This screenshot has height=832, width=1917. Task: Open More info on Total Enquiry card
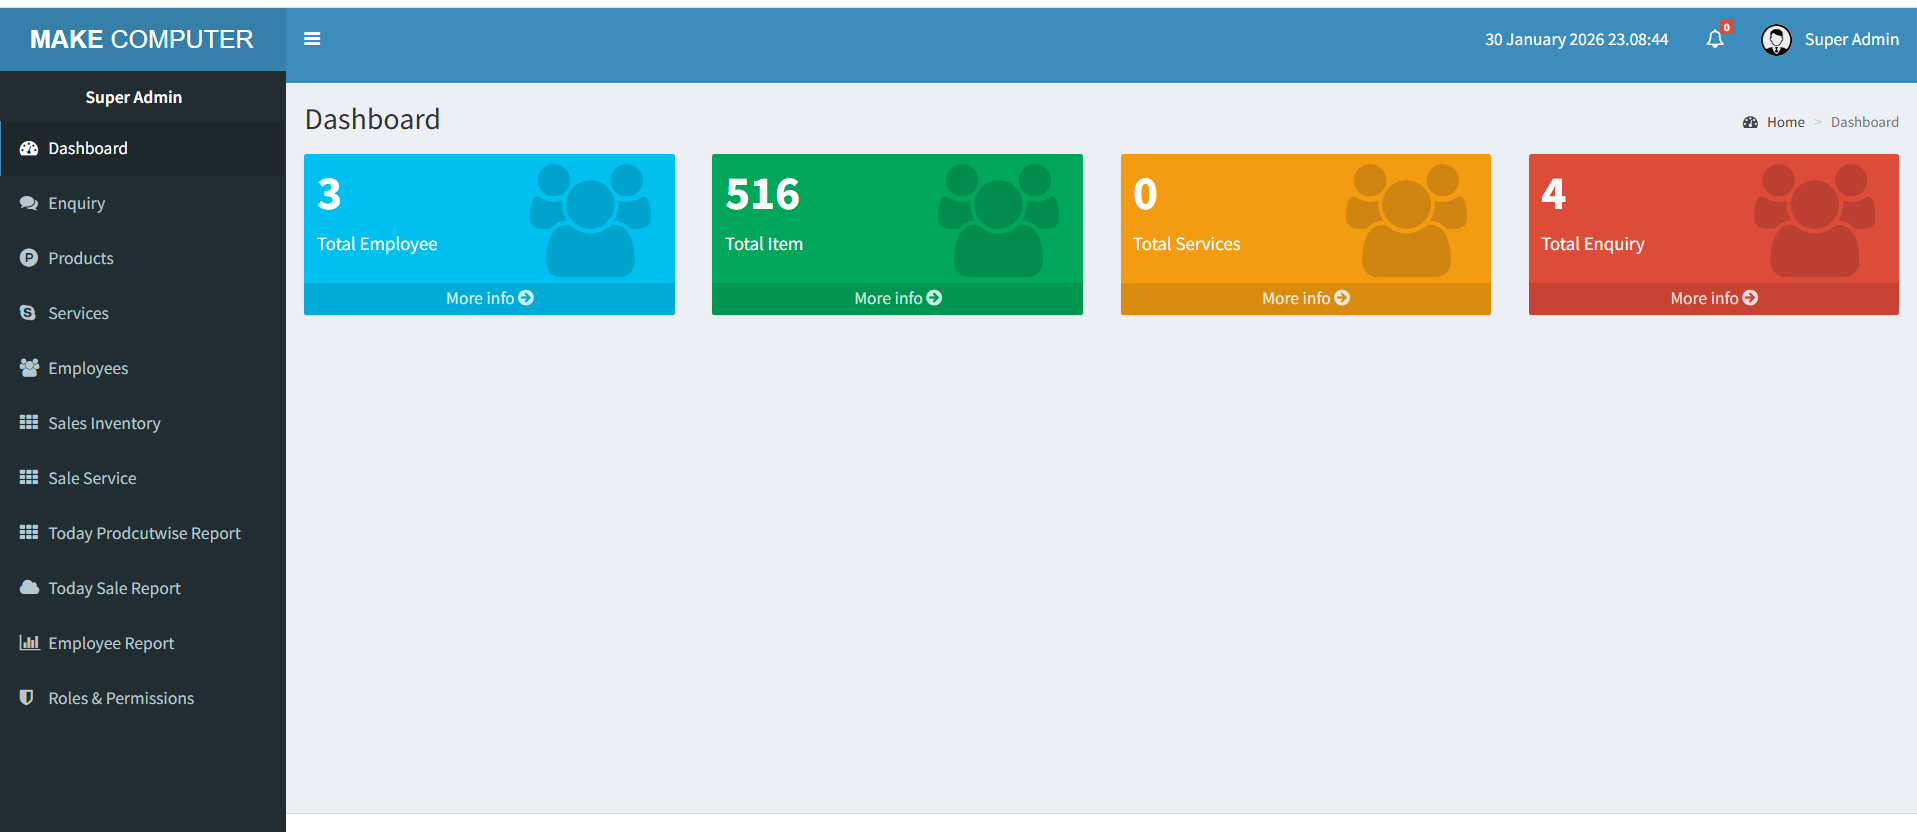[1713, 298]
